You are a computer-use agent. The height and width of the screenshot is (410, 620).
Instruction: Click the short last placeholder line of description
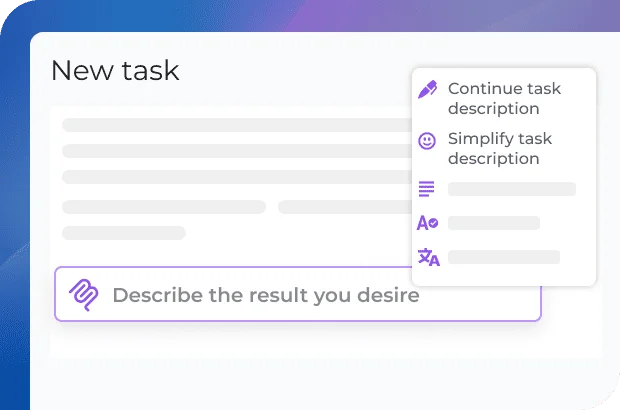click(123, 233)
